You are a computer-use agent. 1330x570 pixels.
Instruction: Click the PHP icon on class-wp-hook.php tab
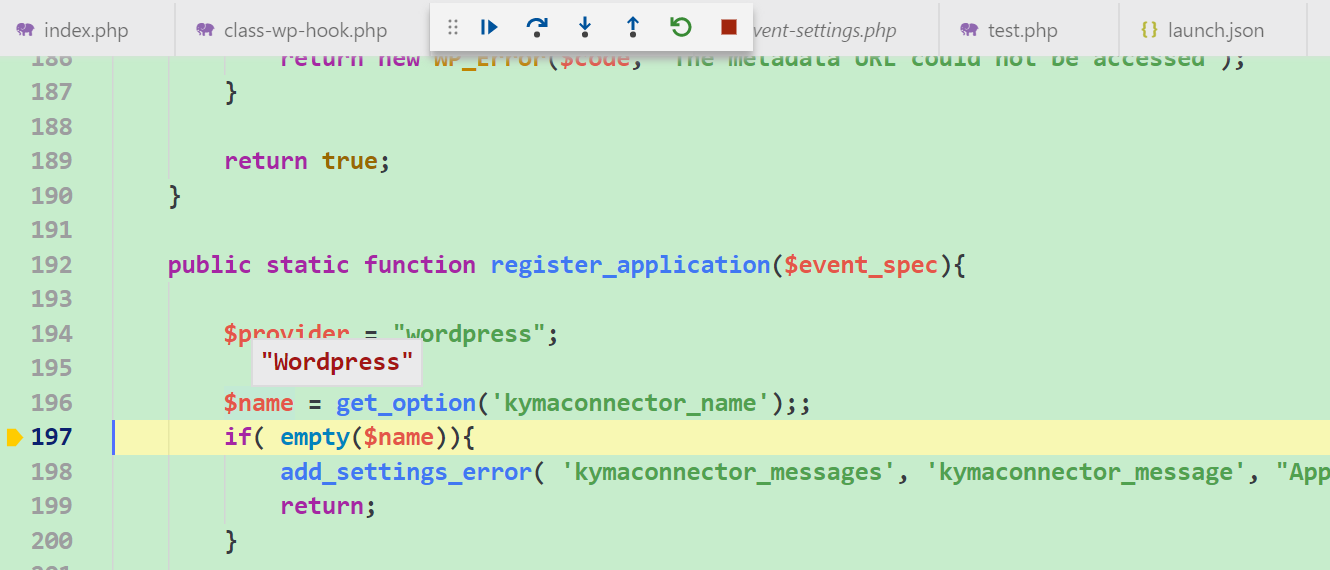(x=206, y=30)
